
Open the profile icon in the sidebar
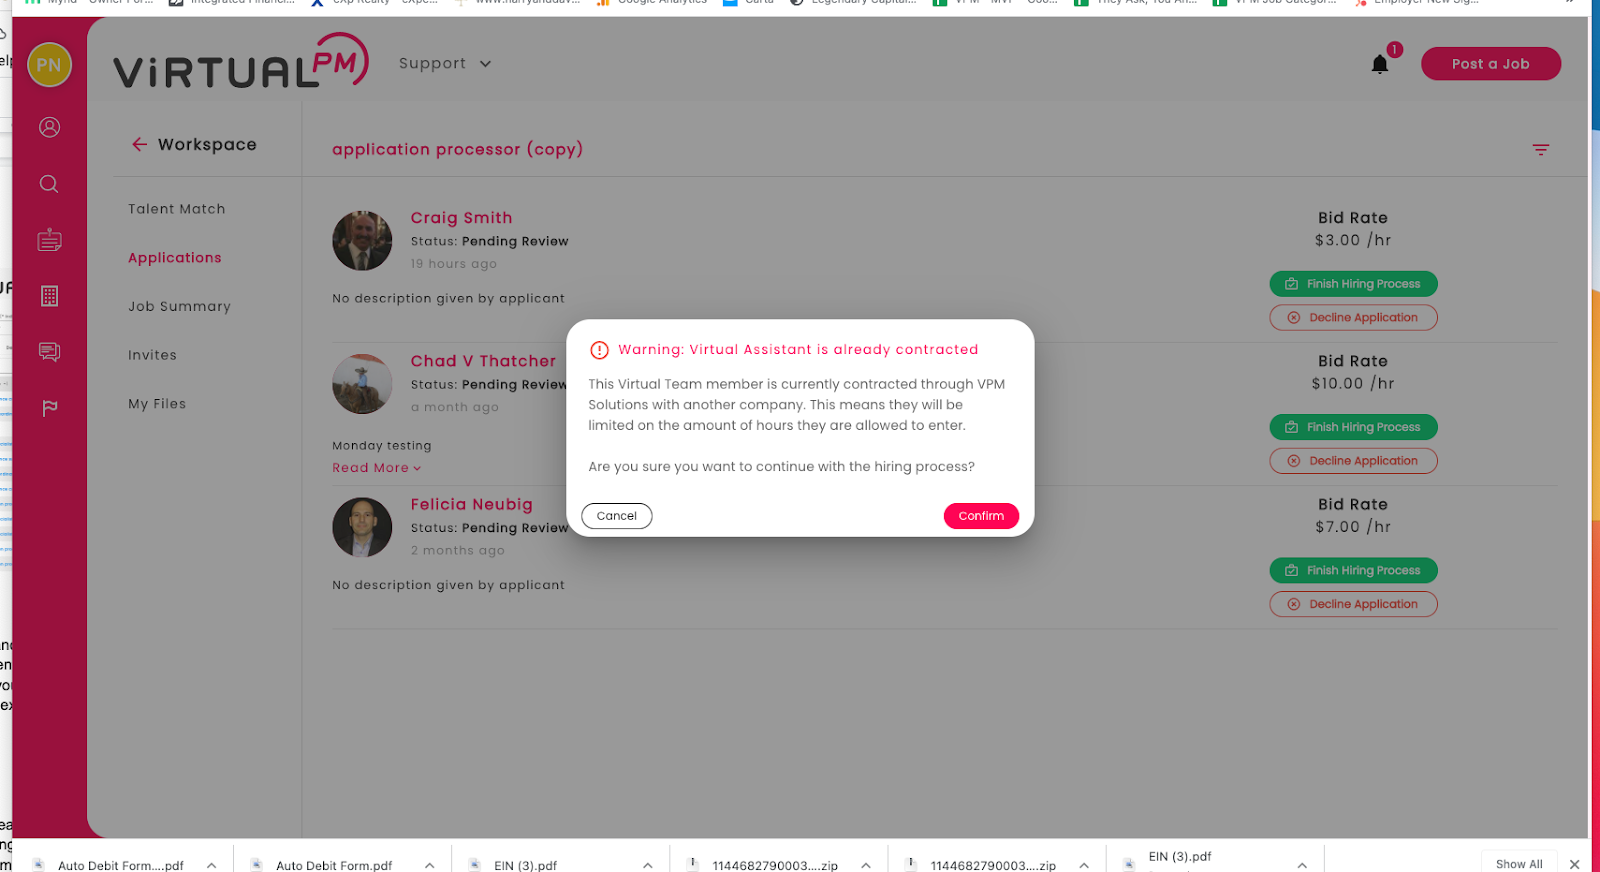[x=49, y=127]
